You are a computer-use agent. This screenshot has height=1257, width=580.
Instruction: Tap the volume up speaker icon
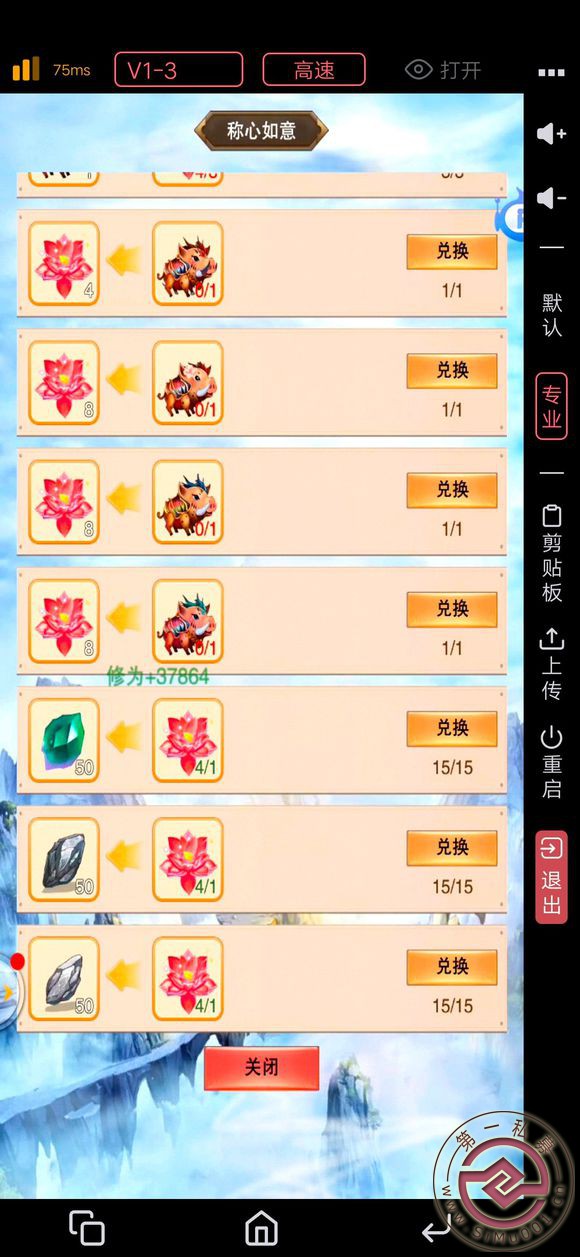coord(551,134)
